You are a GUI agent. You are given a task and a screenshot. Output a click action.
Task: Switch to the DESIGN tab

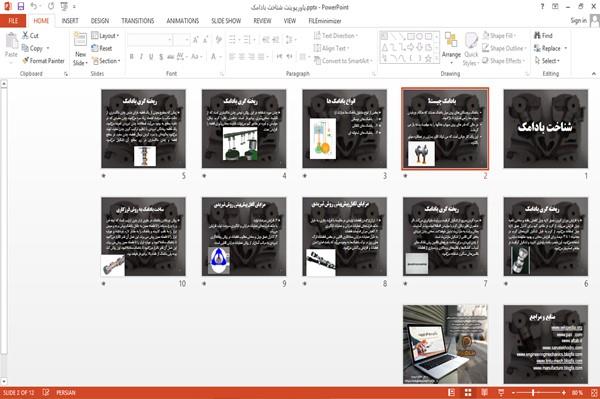(x=100, y=21)
